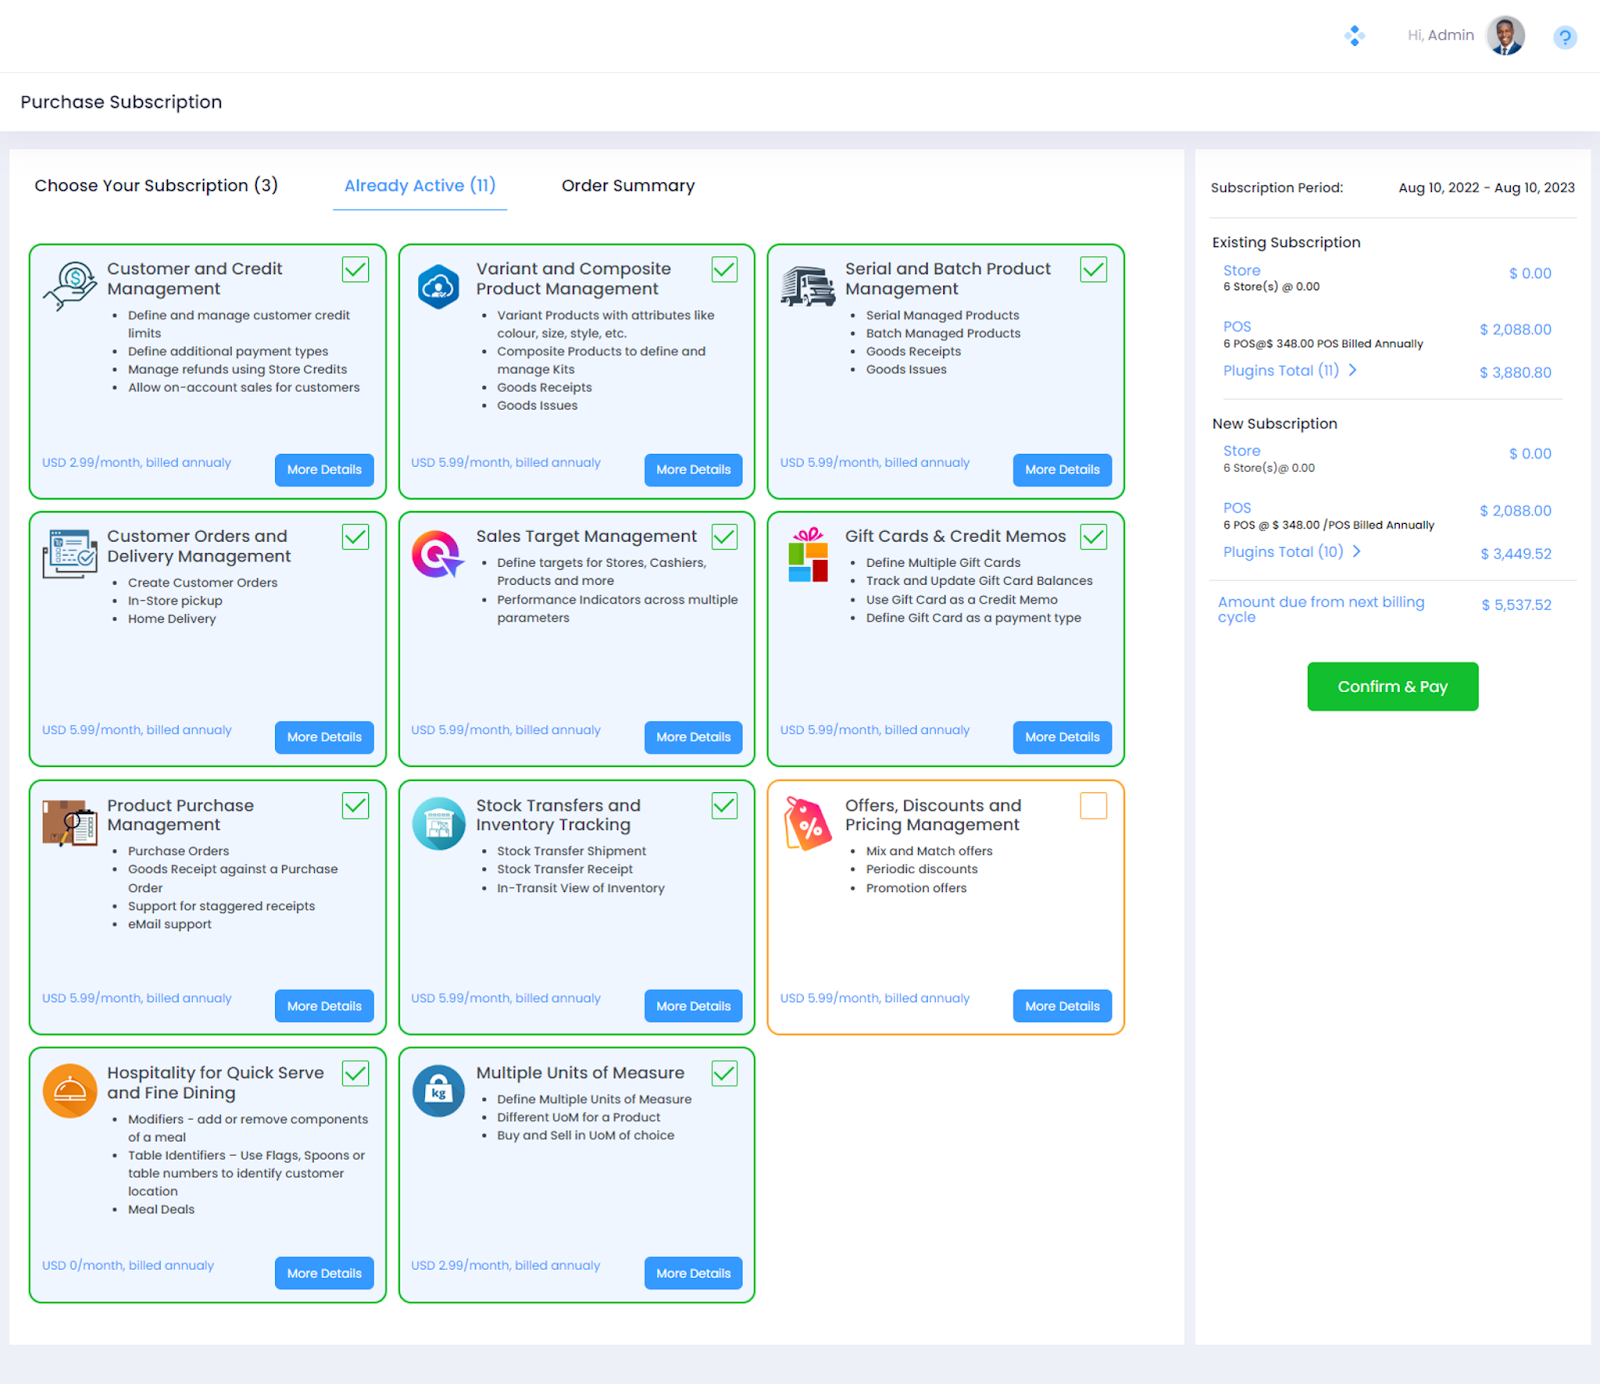Click the Variant and Composite Product icon
The image size is (1600, 1384).
[438, 287]
